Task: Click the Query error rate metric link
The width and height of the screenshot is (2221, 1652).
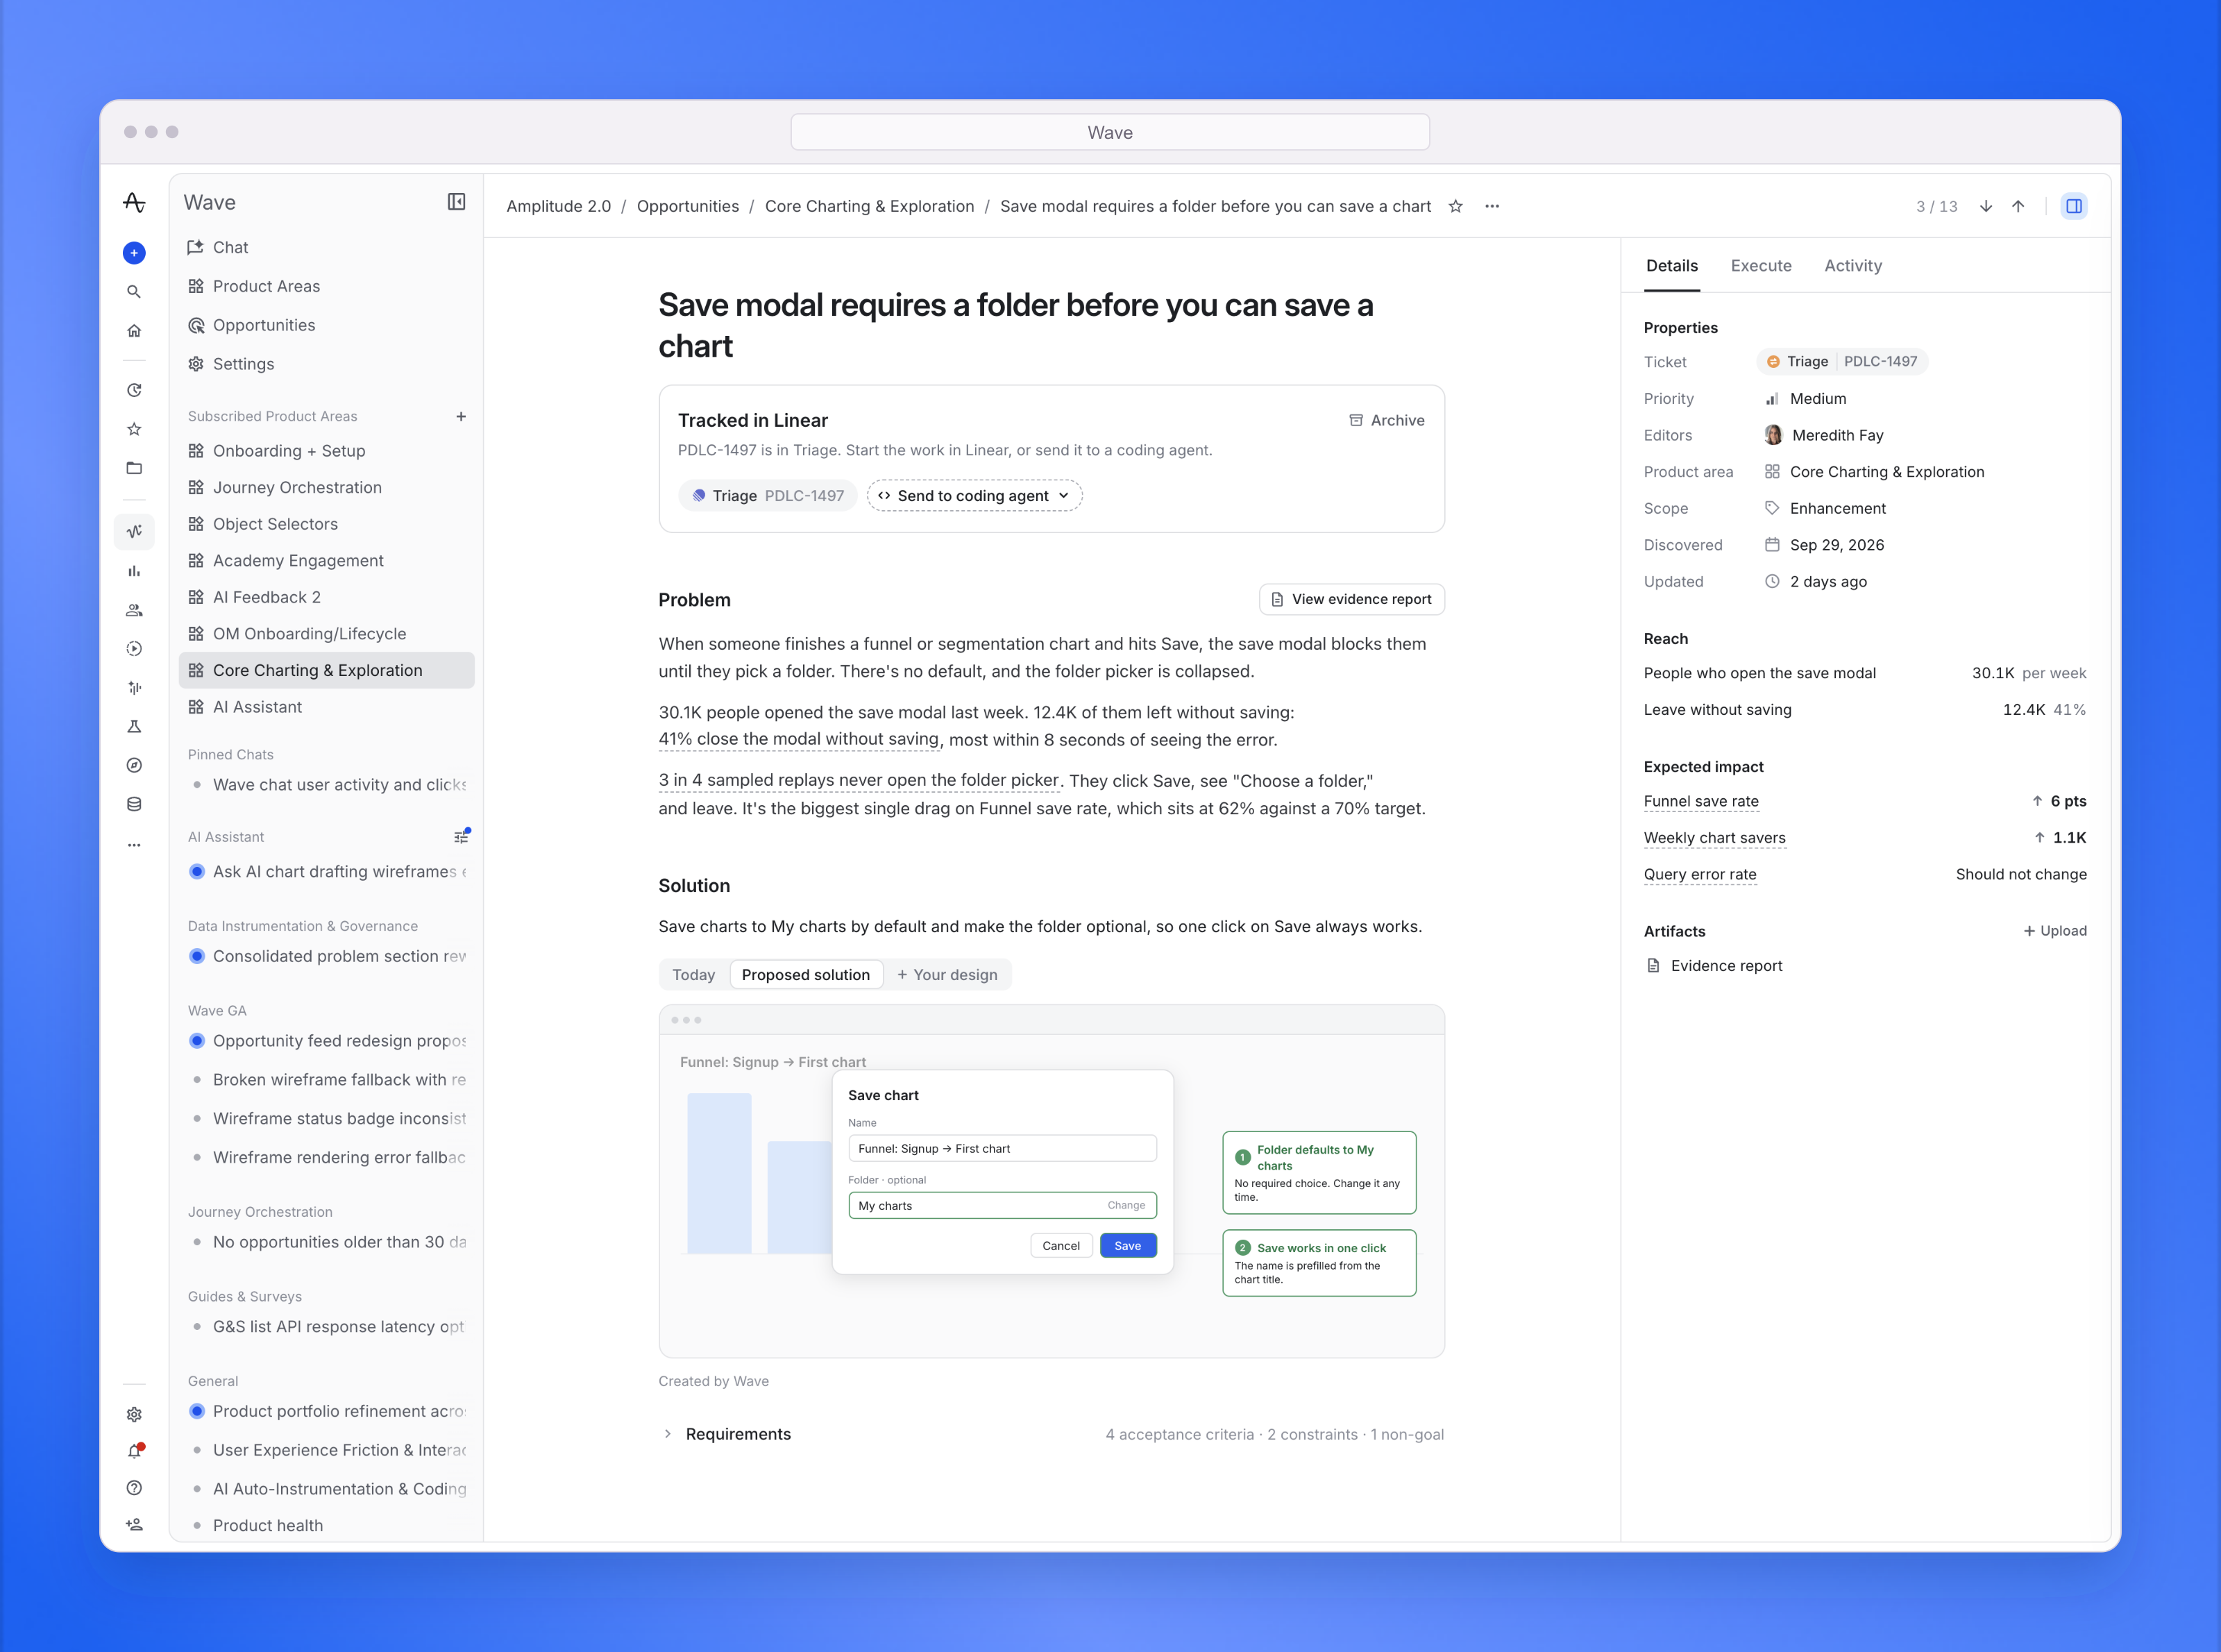Action: tap(1700, 874)
